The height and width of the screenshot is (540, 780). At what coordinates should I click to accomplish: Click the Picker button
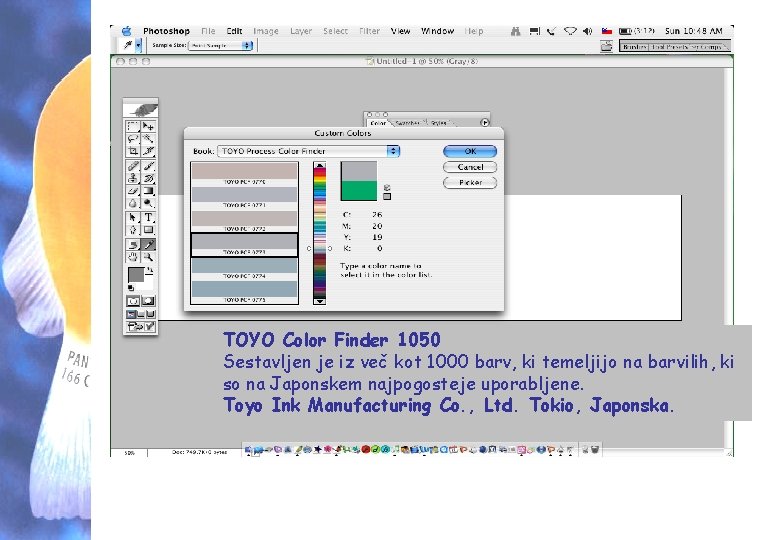point(470,182)
